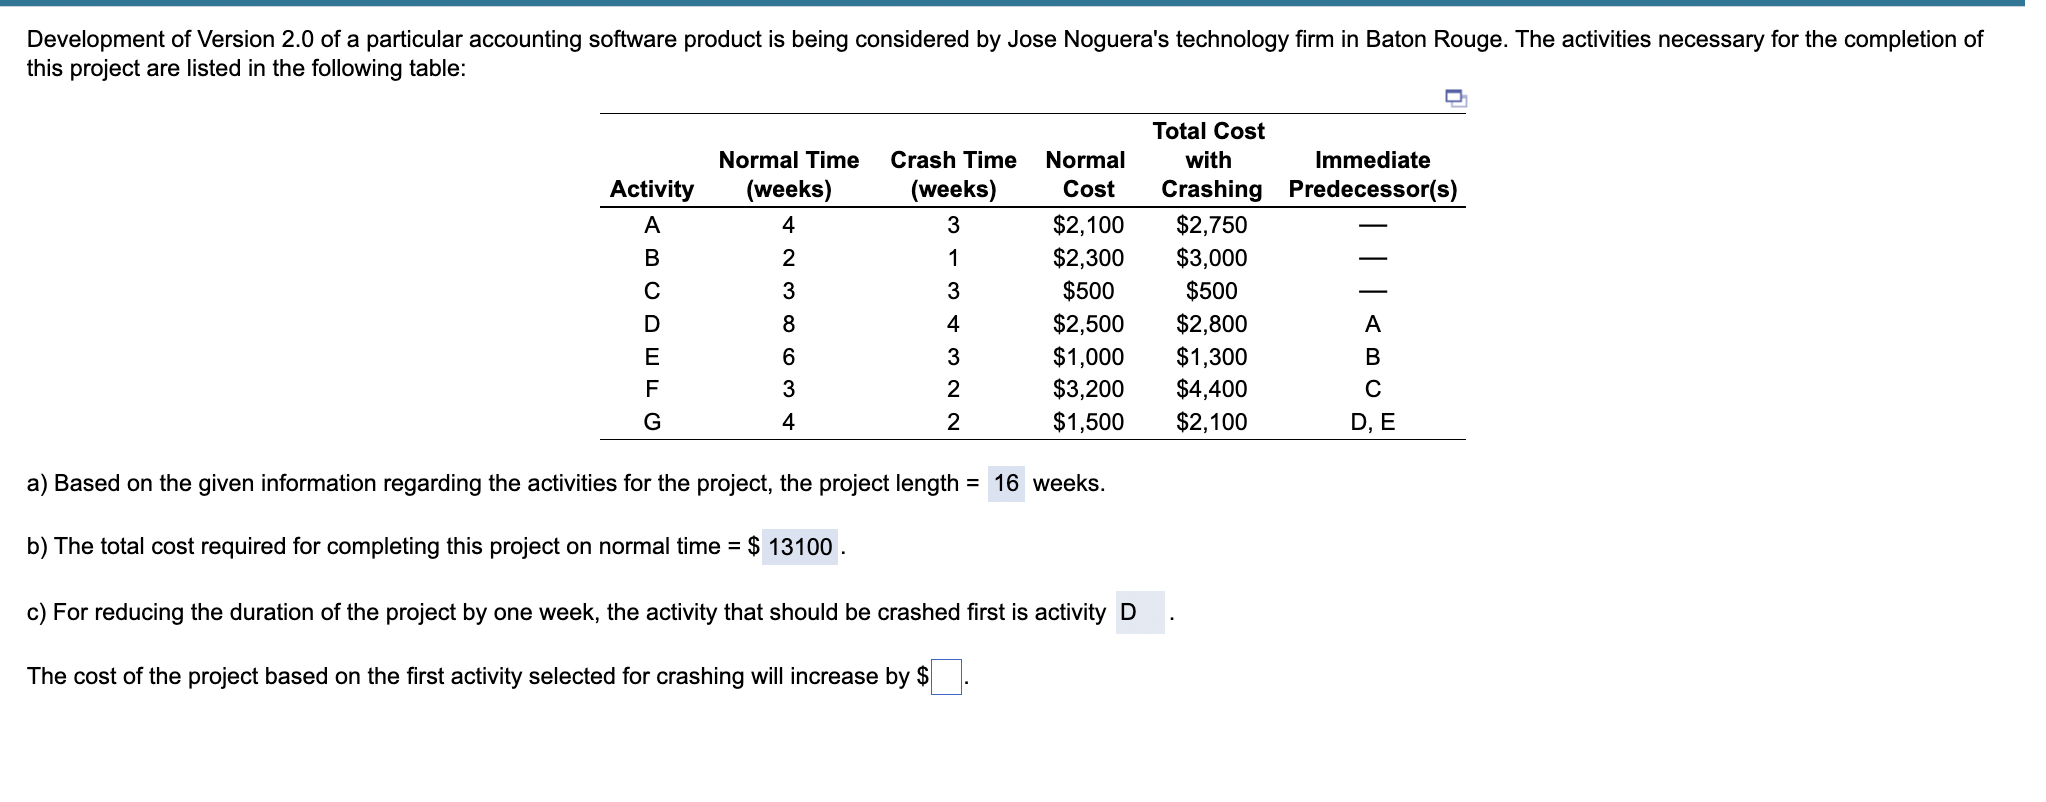Screen dimensions: 2046x802
Task: Click the Immediate Predecessor(s) column header
Action: pyautogui.click(x=1372, y=174)
